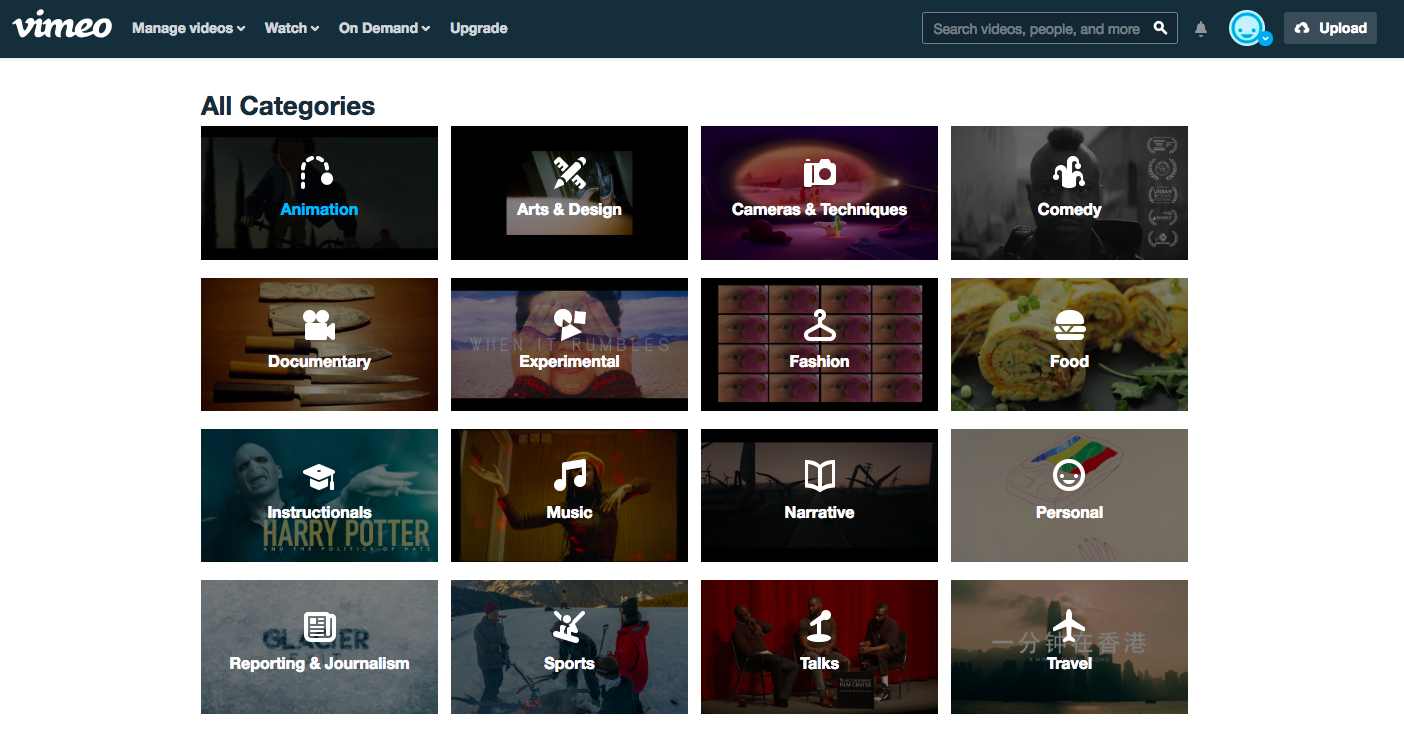1404x740 pixels.
Task: Click the hanger icon on the Fashion tile
Action: point(819,324)
